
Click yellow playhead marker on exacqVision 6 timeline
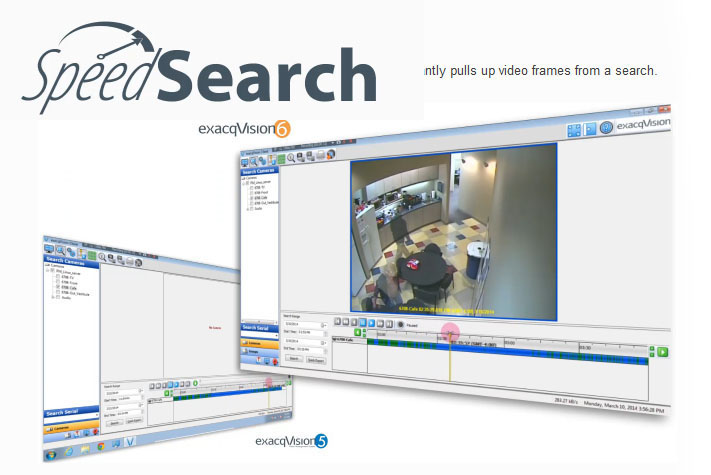tap(450, 358)
